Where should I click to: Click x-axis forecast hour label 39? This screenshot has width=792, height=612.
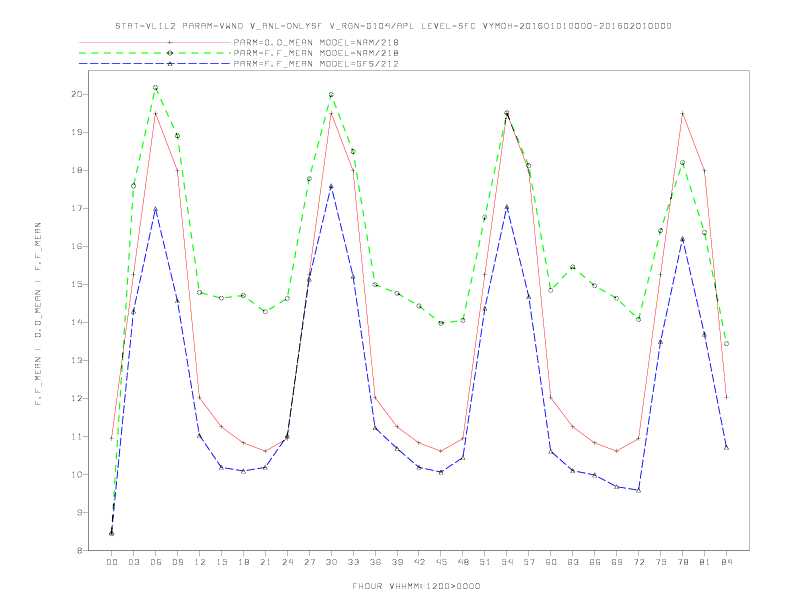click(x=397, y=562)
